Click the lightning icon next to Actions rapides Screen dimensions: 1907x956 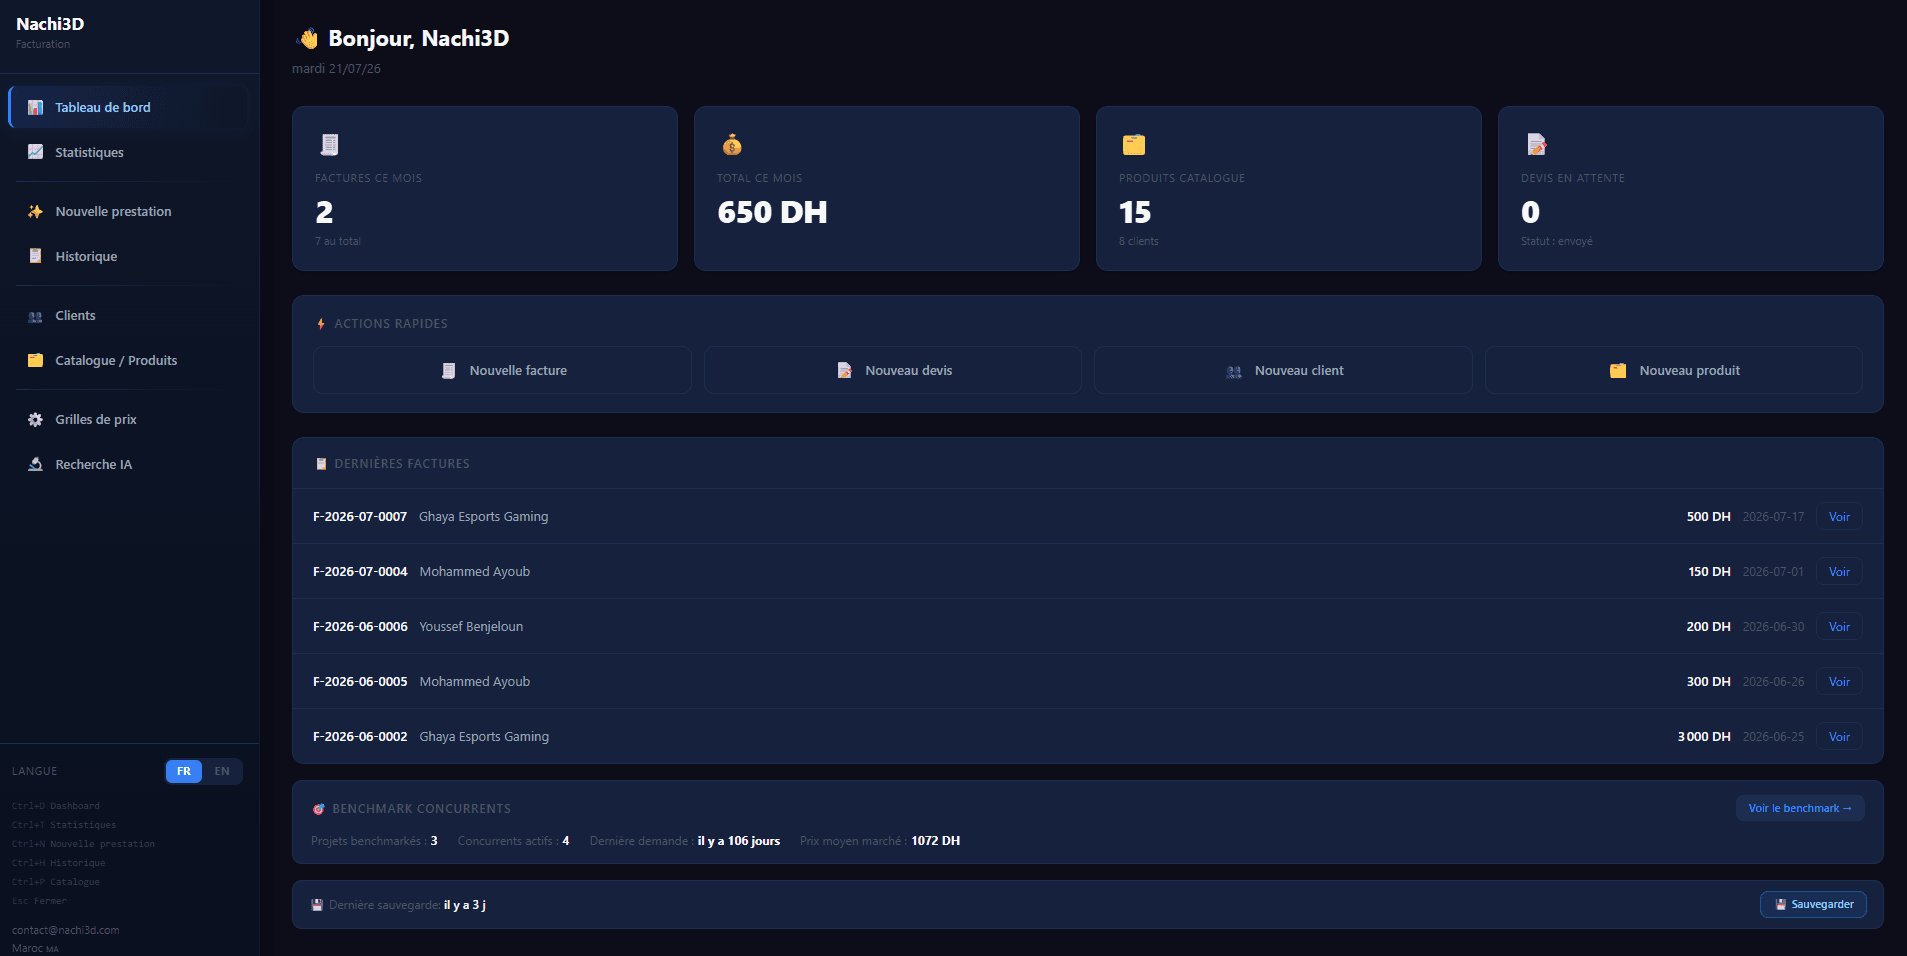321,324
